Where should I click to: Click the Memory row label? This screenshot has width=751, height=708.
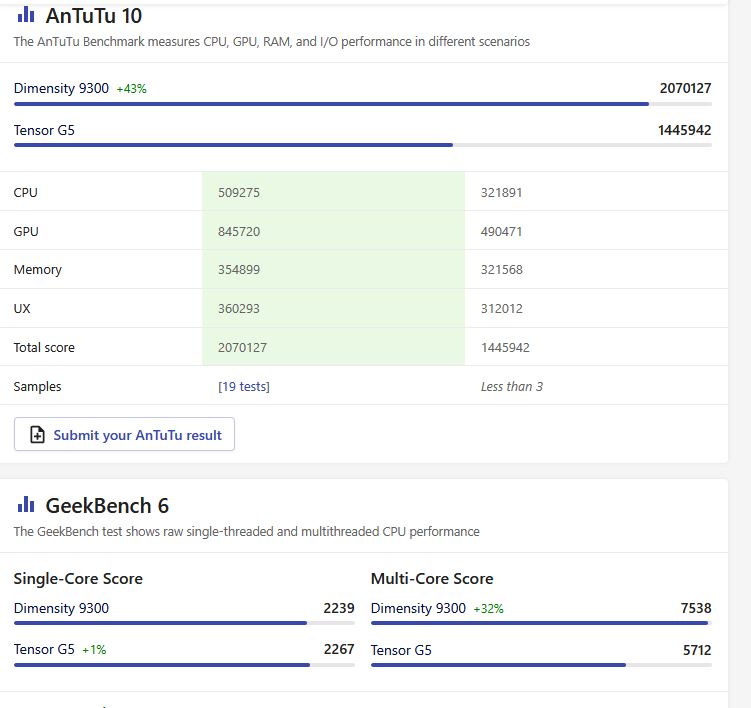(x=38, y=269)
